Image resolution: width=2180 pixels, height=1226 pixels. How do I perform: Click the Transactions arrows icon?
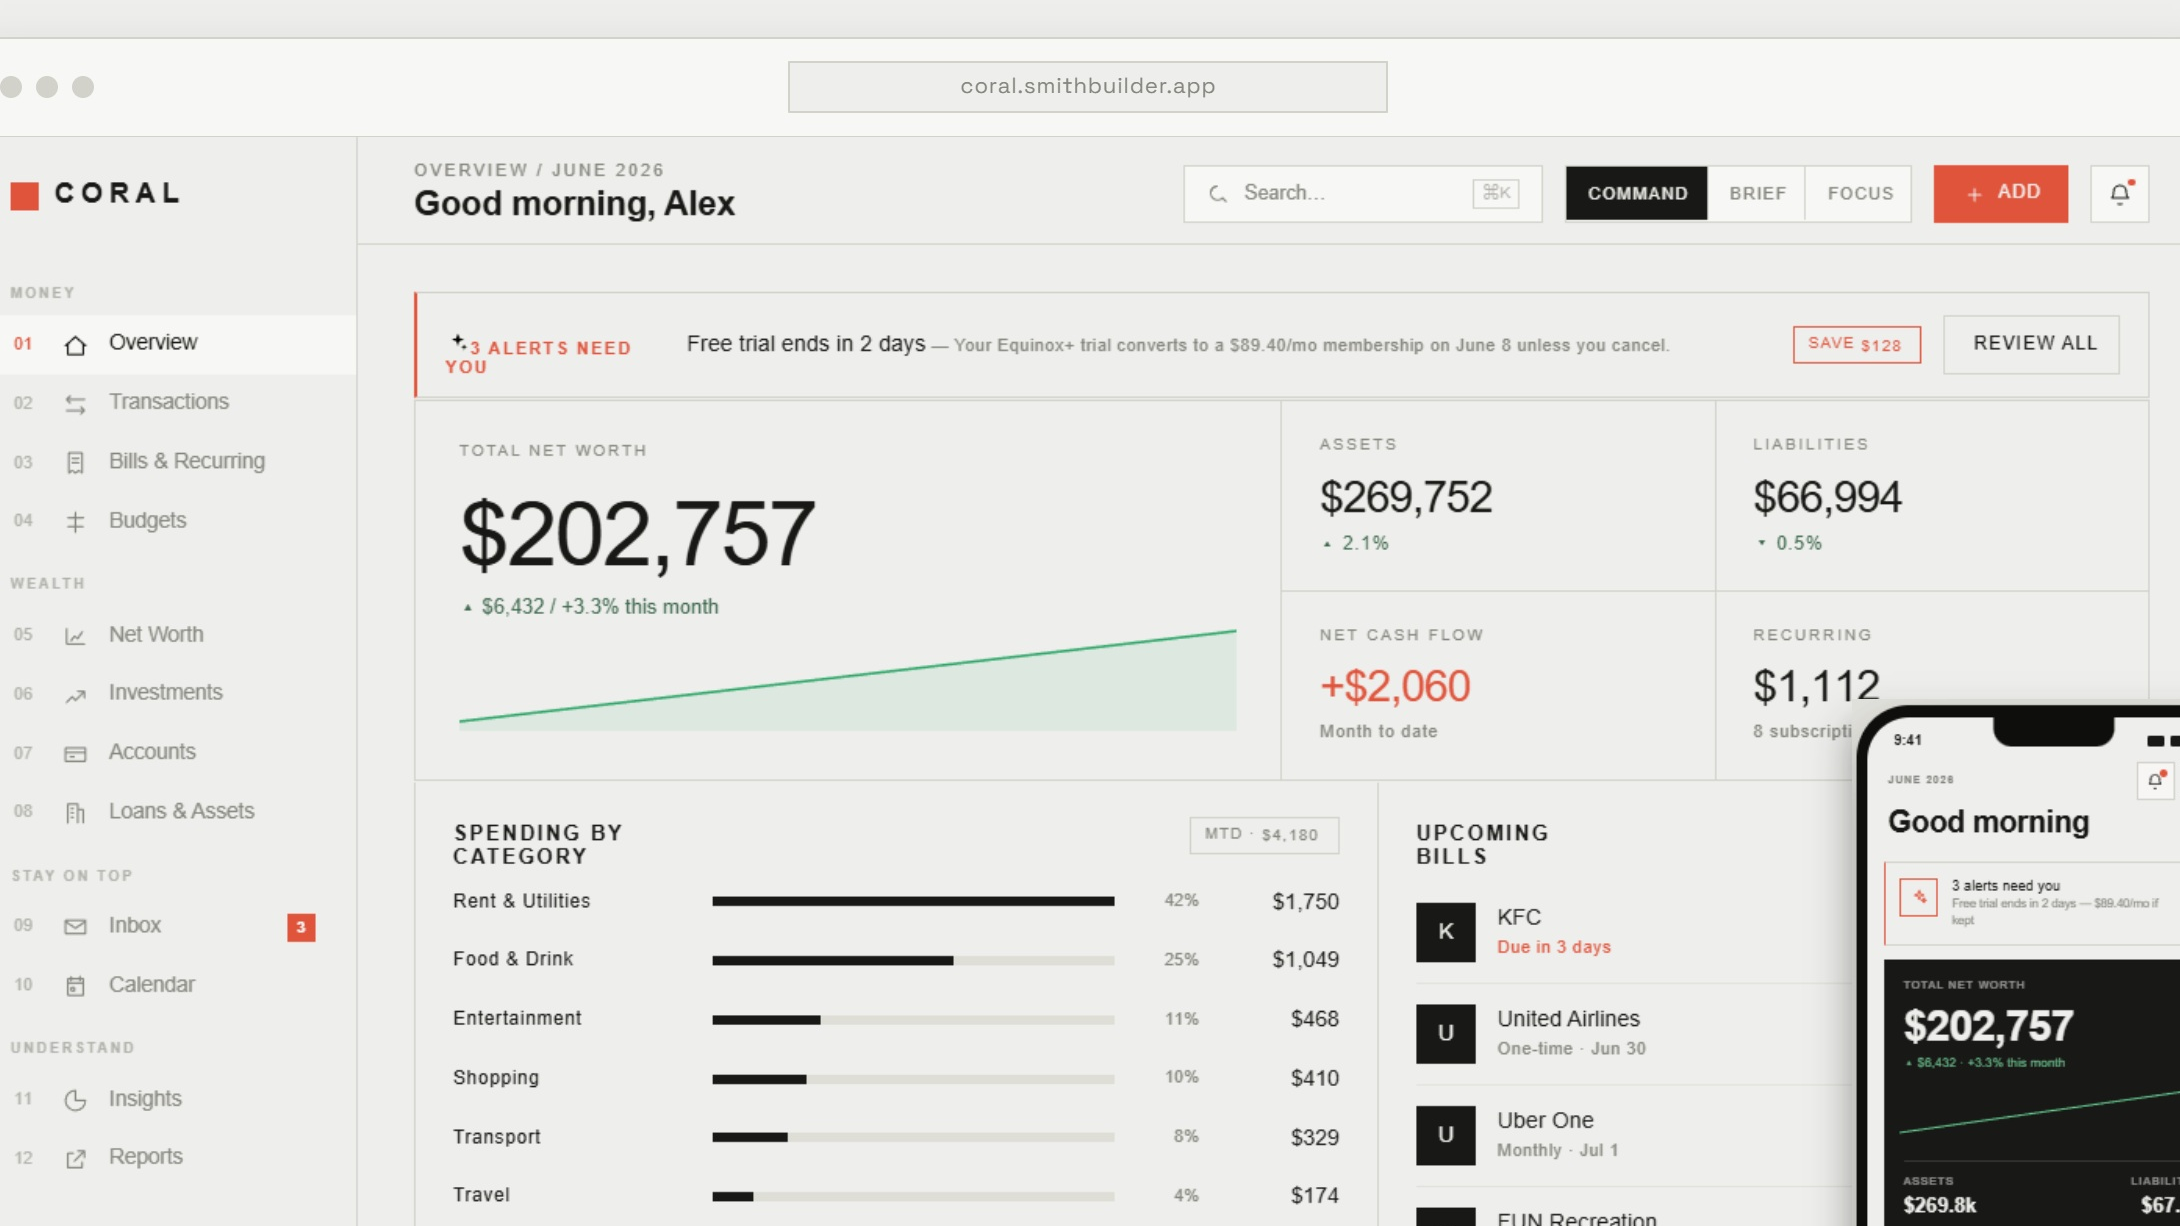coord(75,404)
